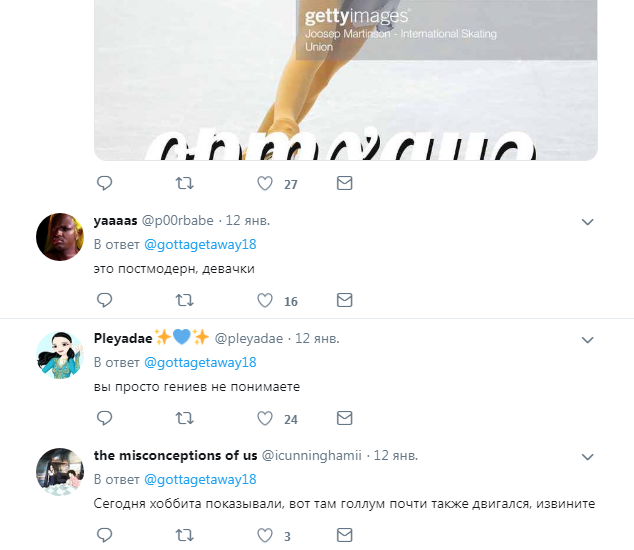The image size is (634, 550).
Task: Expand options chevron on Pleyadae tweet
Action: coord(587,340)
